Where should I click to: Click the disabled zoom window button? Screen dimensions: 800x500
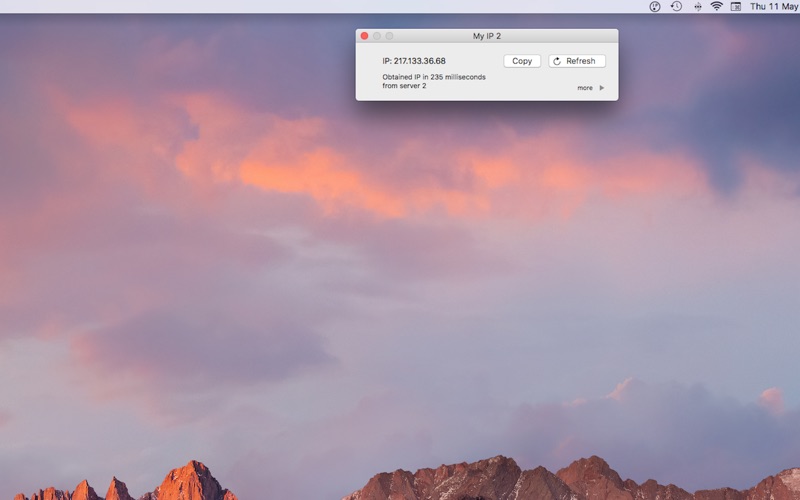389,36
